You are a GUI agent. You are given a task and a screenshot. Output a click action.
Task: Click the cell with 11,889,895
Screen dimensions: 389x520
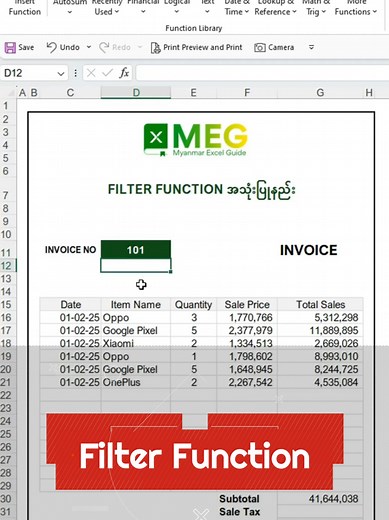(320, 330)
